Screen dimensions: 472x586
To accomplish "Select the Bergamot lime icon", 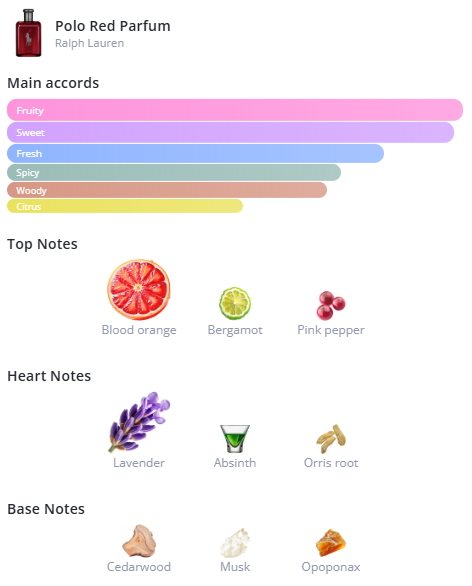I will click(235, 303).
